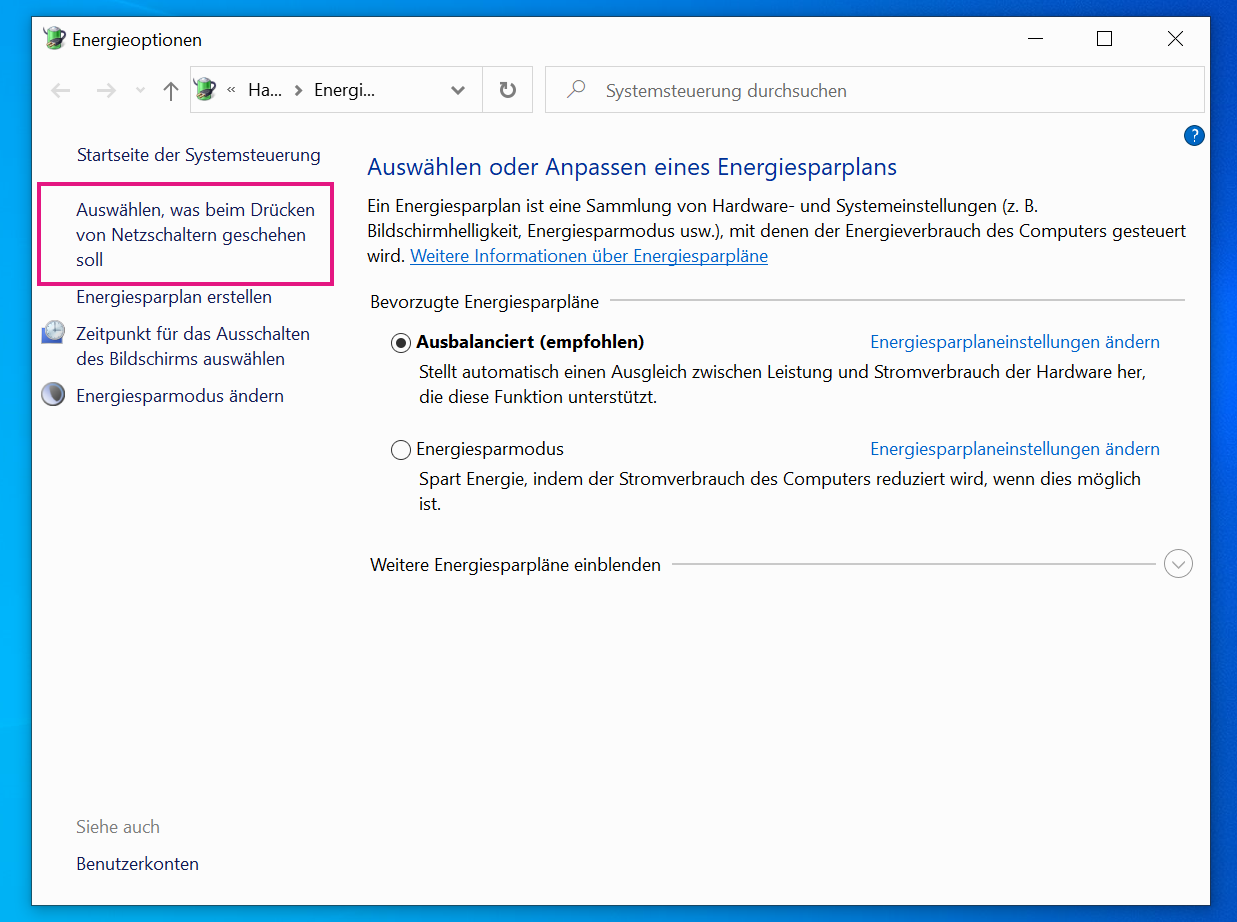Viewport: 1237px width, 922px height.
Task: Open Startseite der Systemsteuerung
Action: [x=198, y=155]
